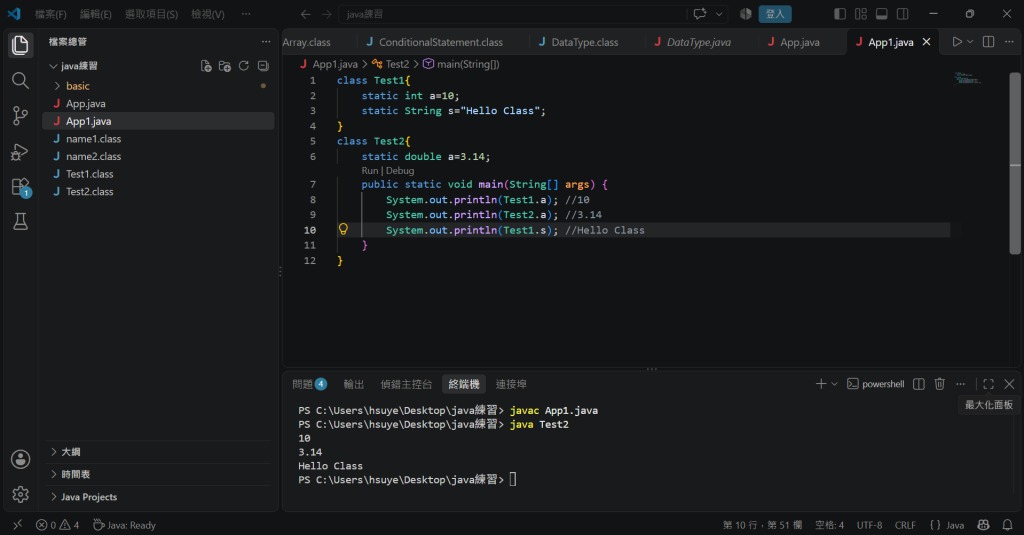
Task: Open notifications bell in status bar
Action: [x=1008, y=525]
